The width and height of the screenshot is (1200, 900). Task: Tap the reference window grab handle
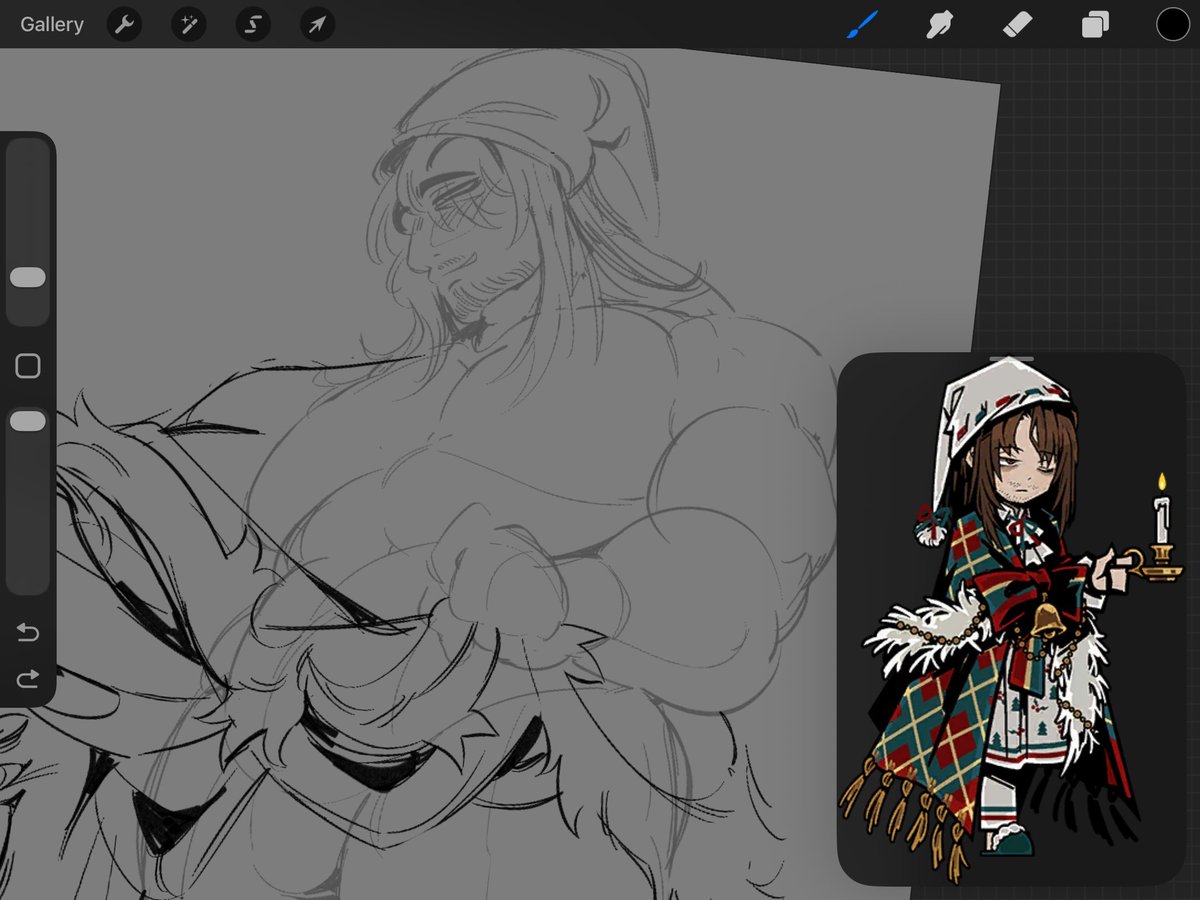1010,358
